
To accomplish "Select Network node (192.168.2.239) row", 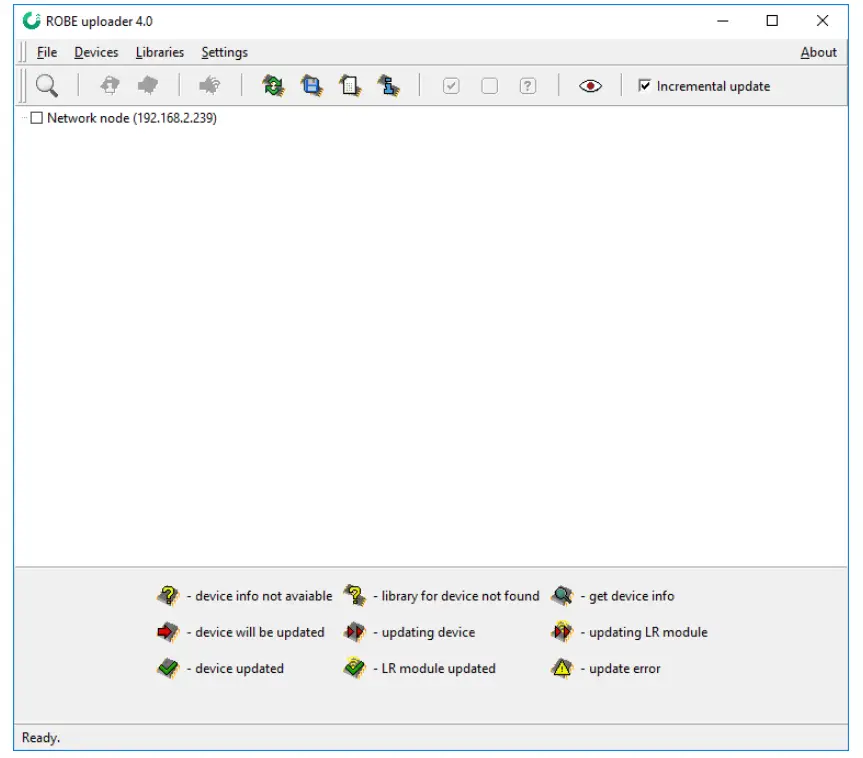I will click(x=132, y=118).
